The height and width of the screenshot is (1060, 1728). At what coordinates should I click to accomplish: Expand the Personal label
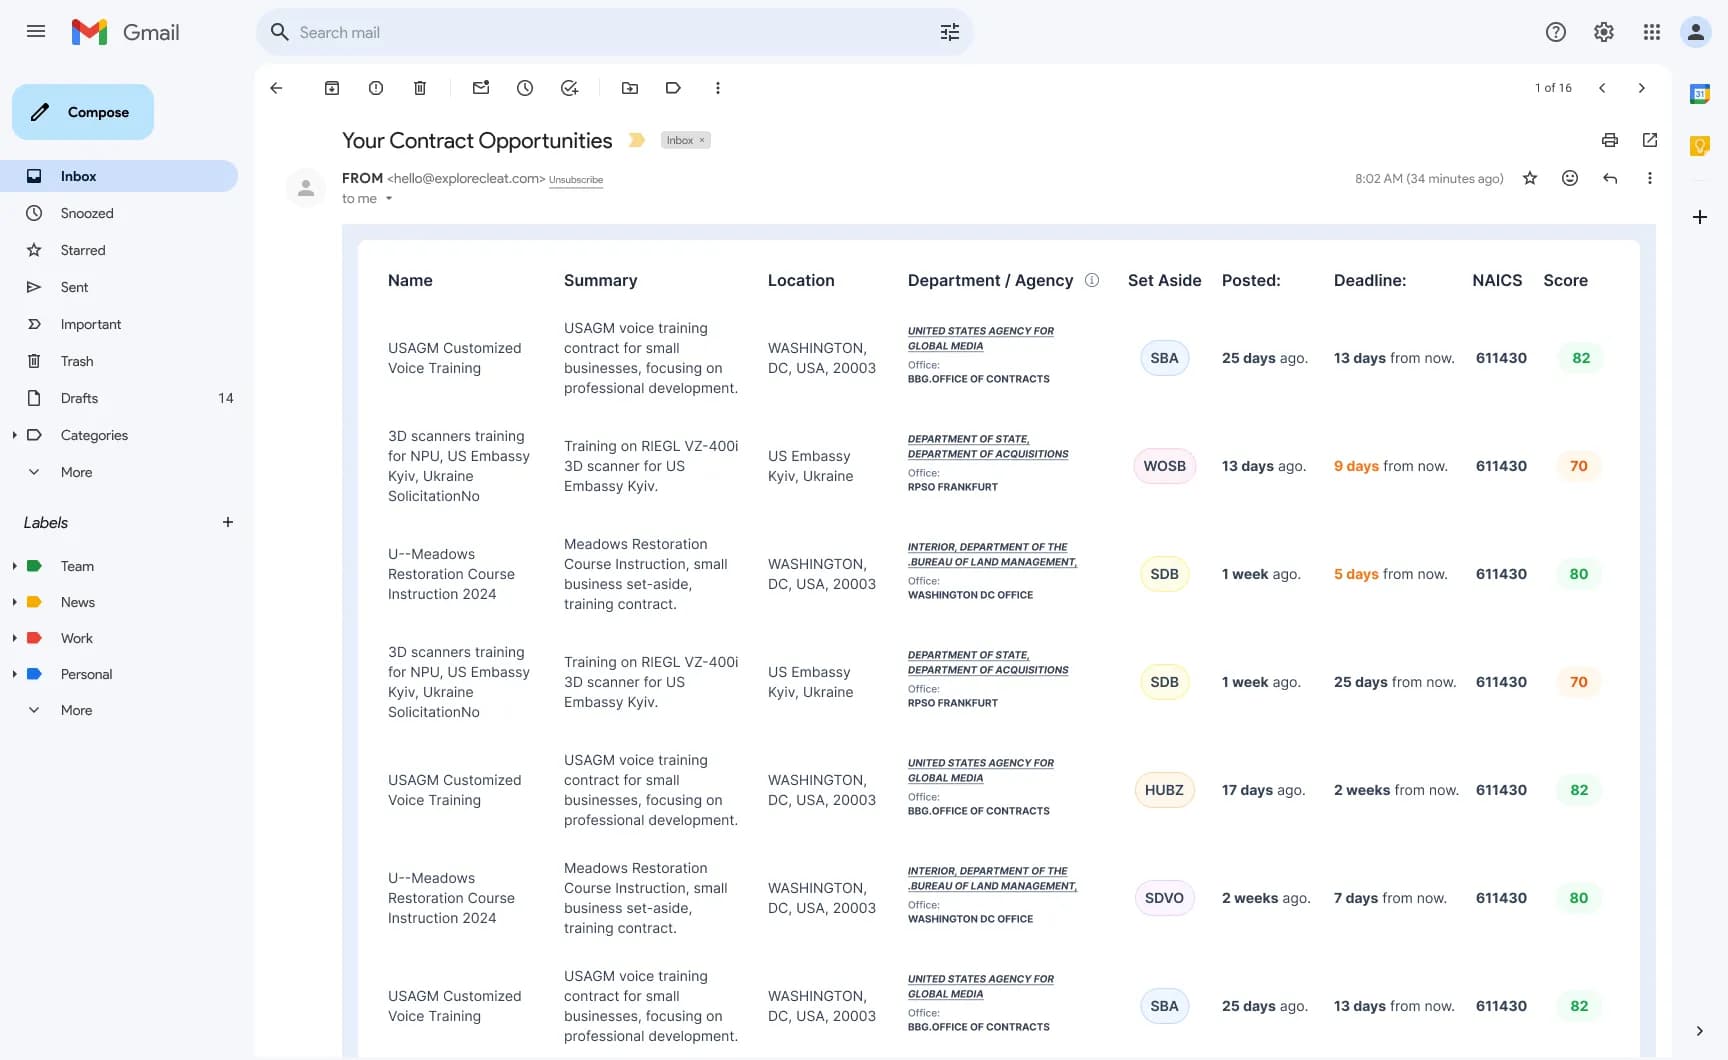click(x=14, y=674)
